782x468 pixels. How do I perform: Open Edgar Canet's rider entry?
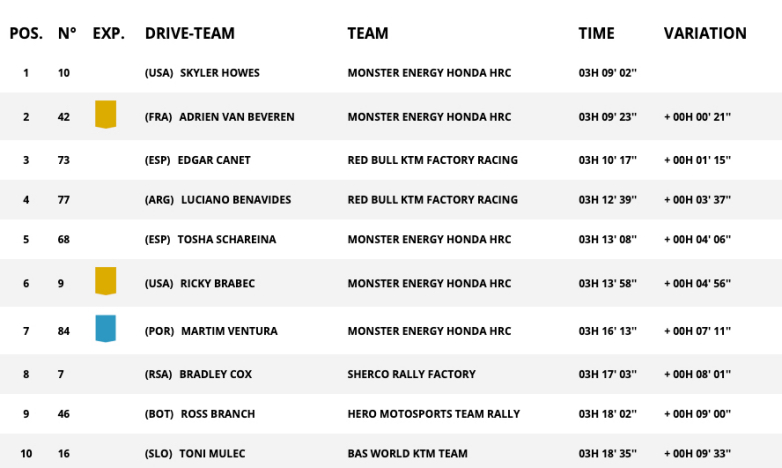click(214, 160)
